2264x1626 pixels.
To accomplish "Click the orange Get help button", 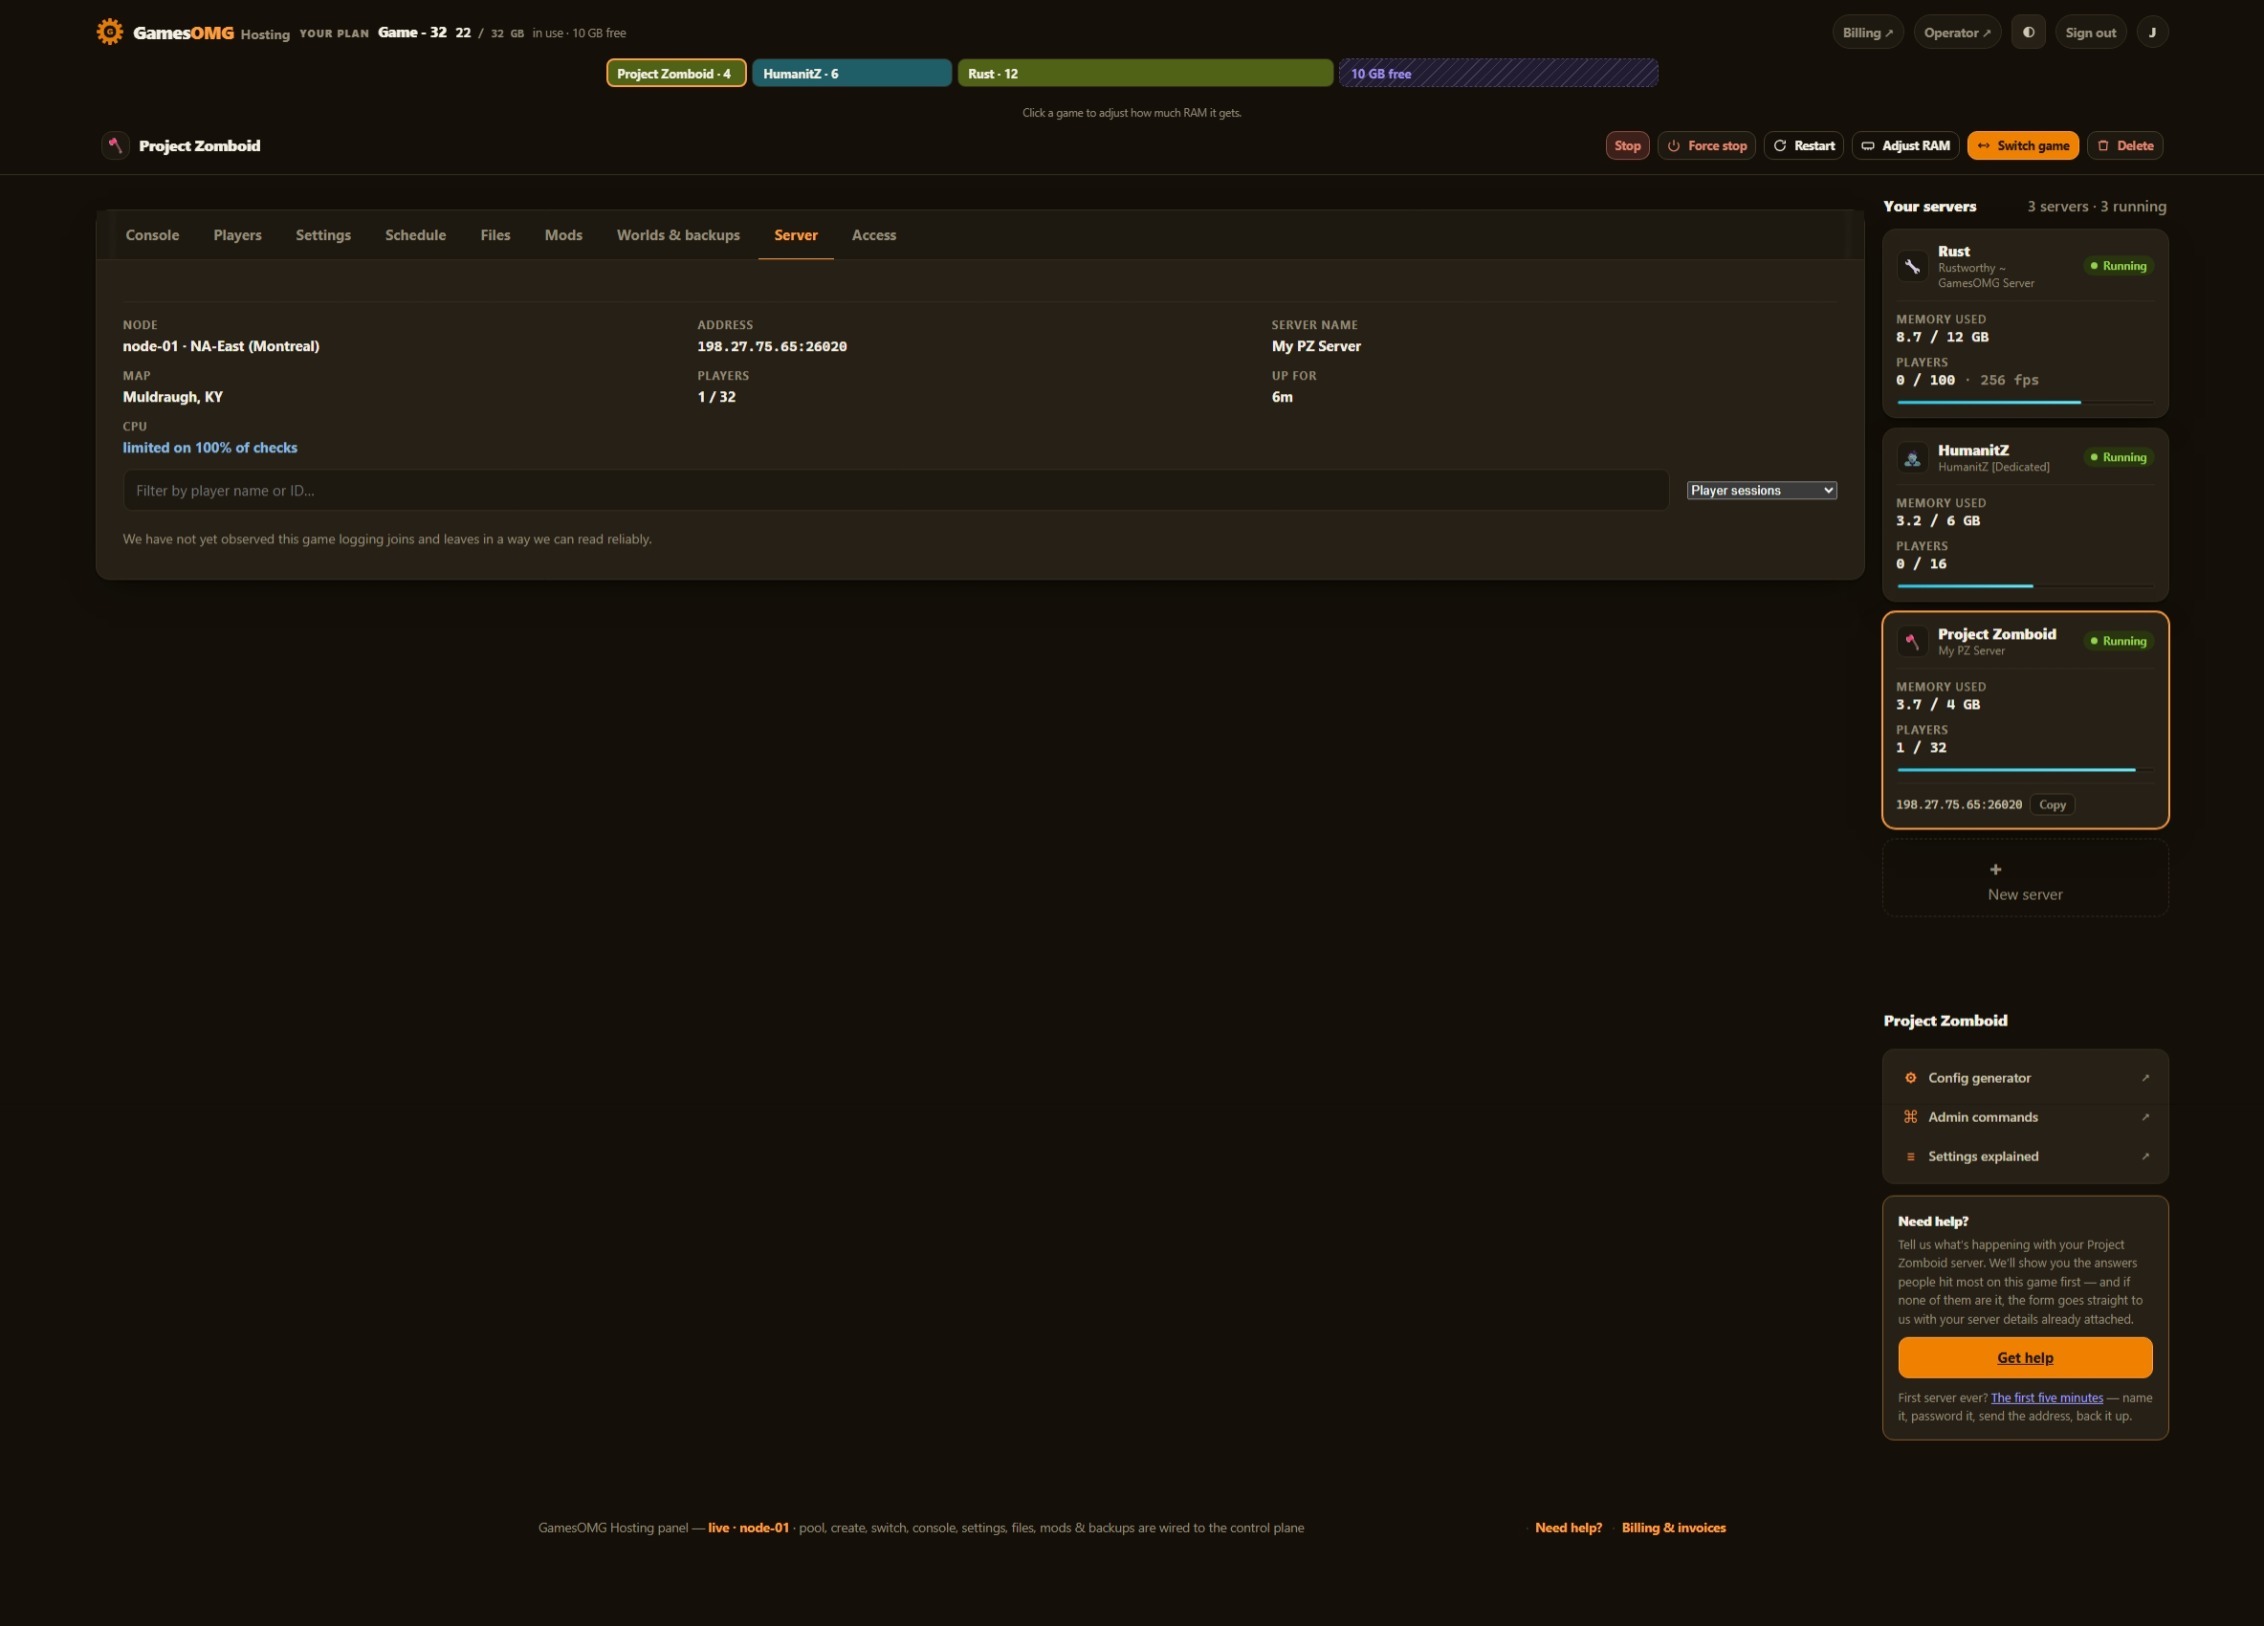I will click(x=2025, y=1358).
